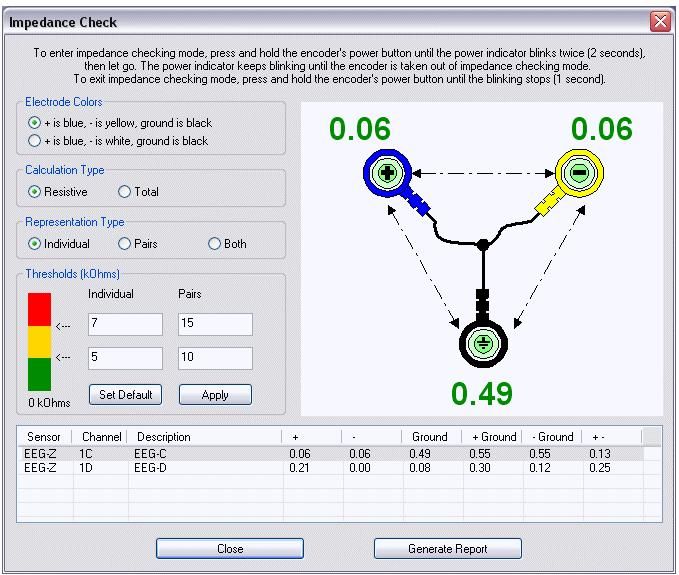Select Pairs representation type
The width and height of the screenshot is (679, 575).
[x=125, y=244]
